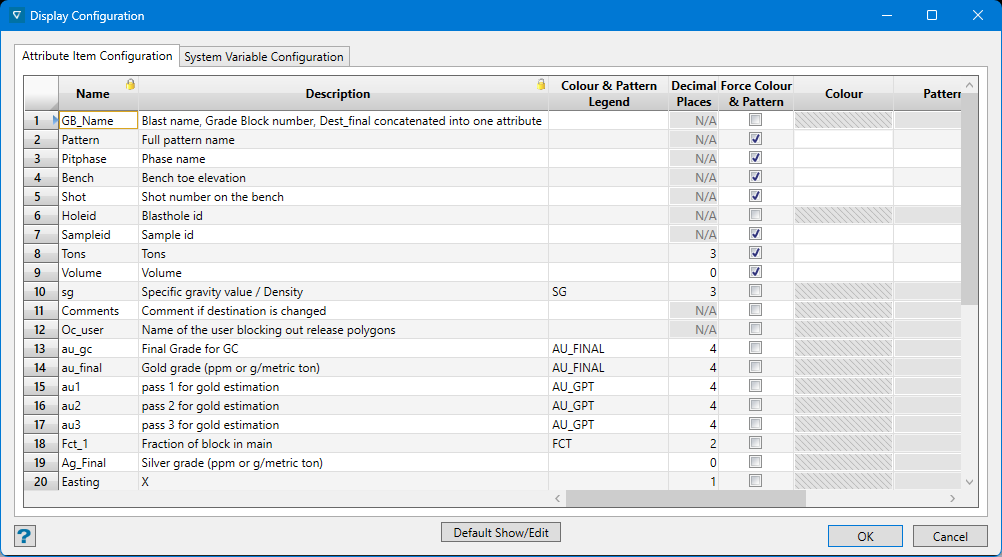Select the Attribute Item Configuration tab

(x=97, y=56)
